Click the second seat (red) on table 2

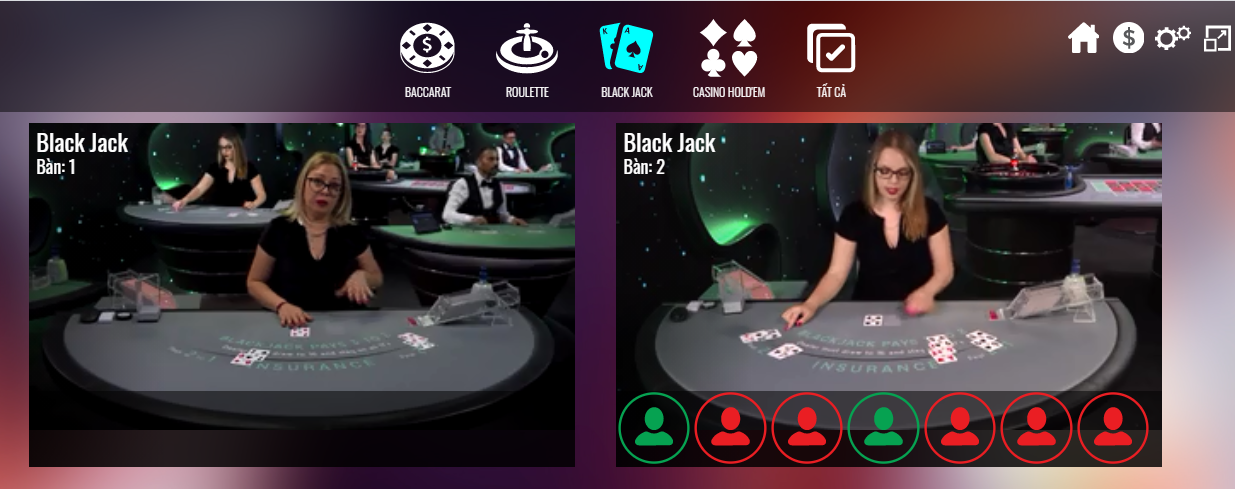click(x=730, y=428)
